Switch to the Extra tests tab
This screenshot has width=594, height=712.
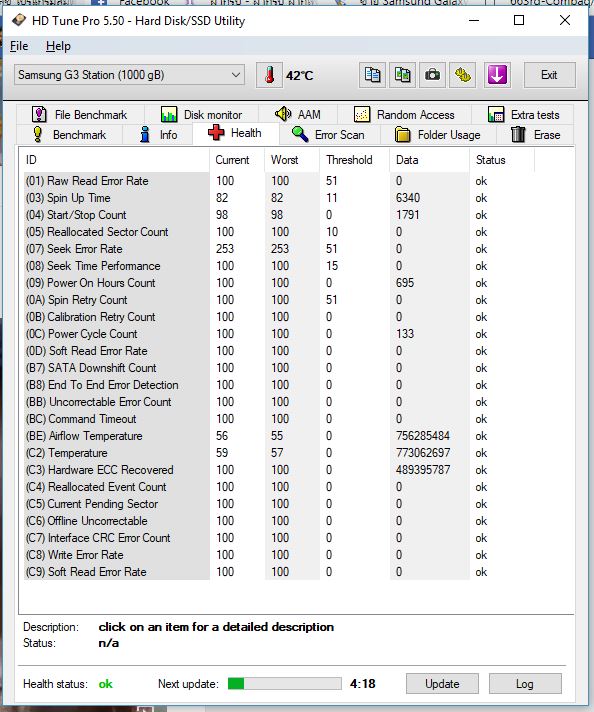[523, 114]
